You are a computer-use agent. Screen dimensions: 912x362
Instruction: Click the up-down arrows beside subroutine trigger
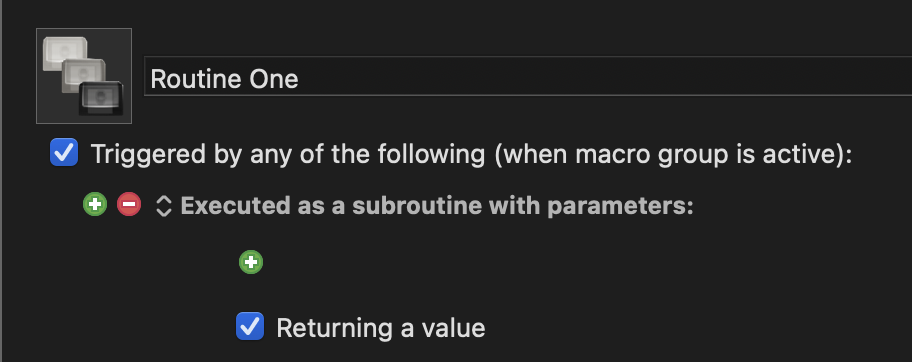163,205
